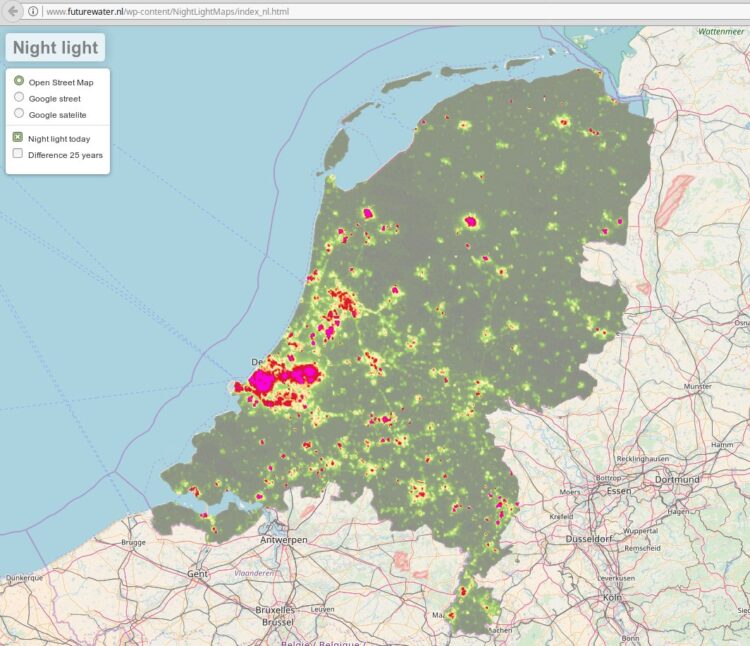Screen dimensions: 750x646
Task: Click the Hamm label on map
Action: 722,445
